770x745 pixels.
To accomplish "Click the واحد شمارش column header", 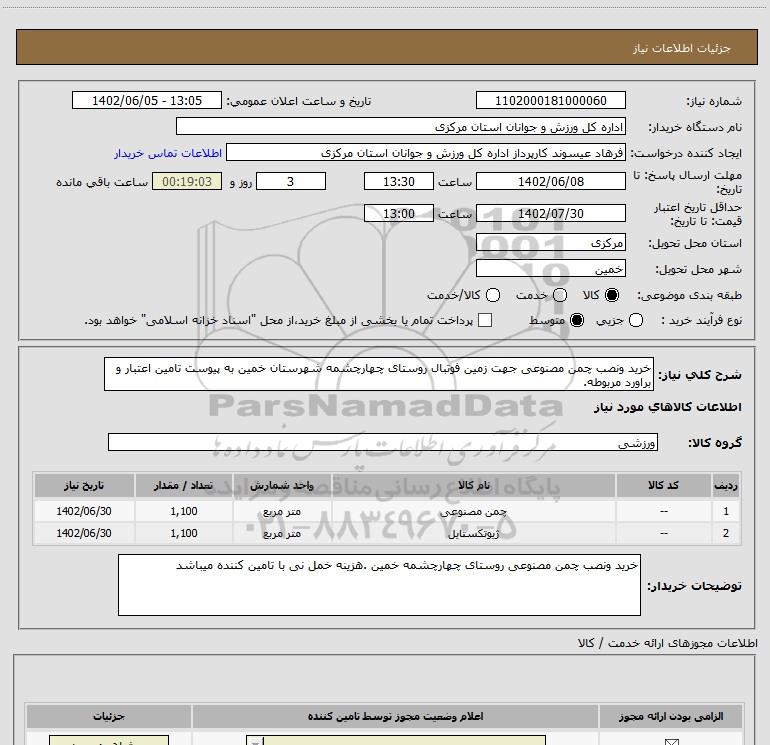I will 282,485.
